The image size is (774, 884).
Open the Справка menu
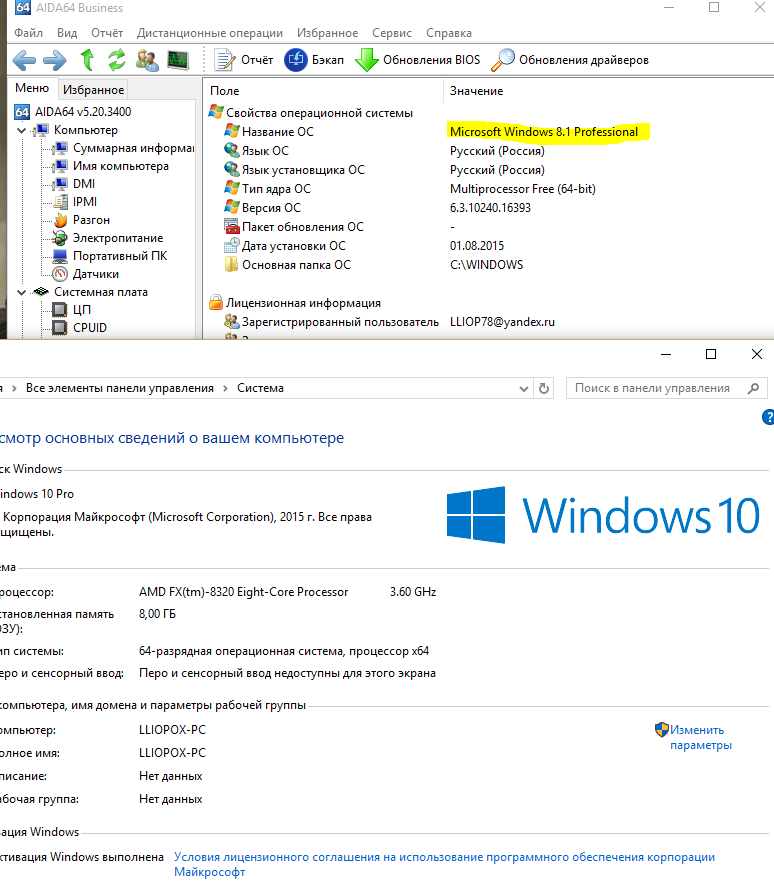[449, 33]
